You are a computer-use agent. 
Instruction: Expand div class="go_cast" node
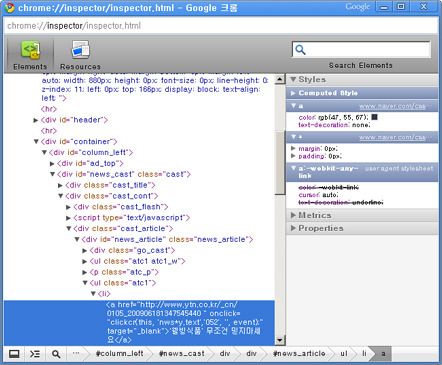[x=85, y=251]
